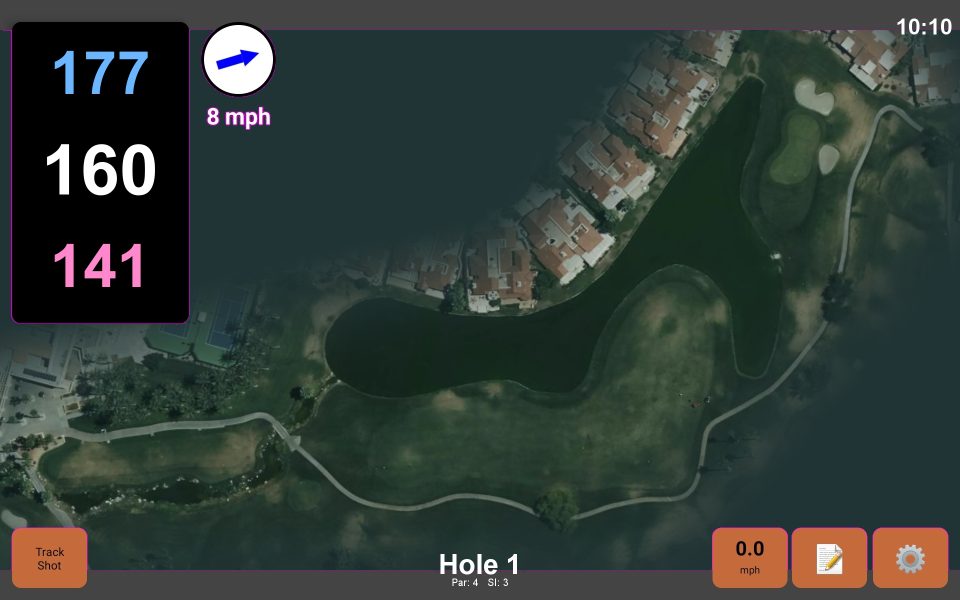Viewport: 960px width, 600px height.
Task: Select the 177 back distance value
Action: click(100, 73)
